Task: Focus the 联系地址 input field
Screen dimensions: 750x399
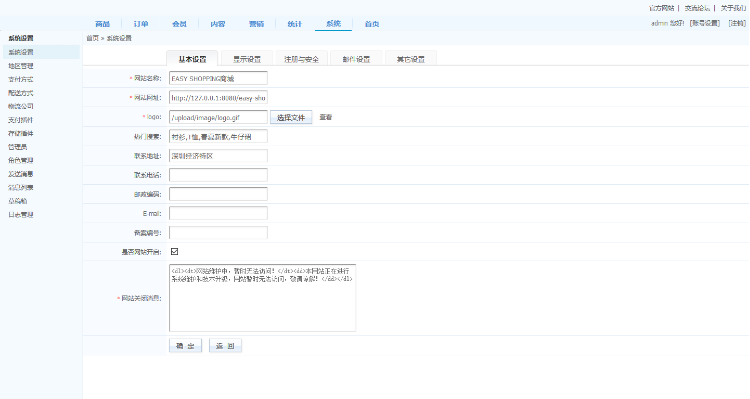Action: pos(218,156)
